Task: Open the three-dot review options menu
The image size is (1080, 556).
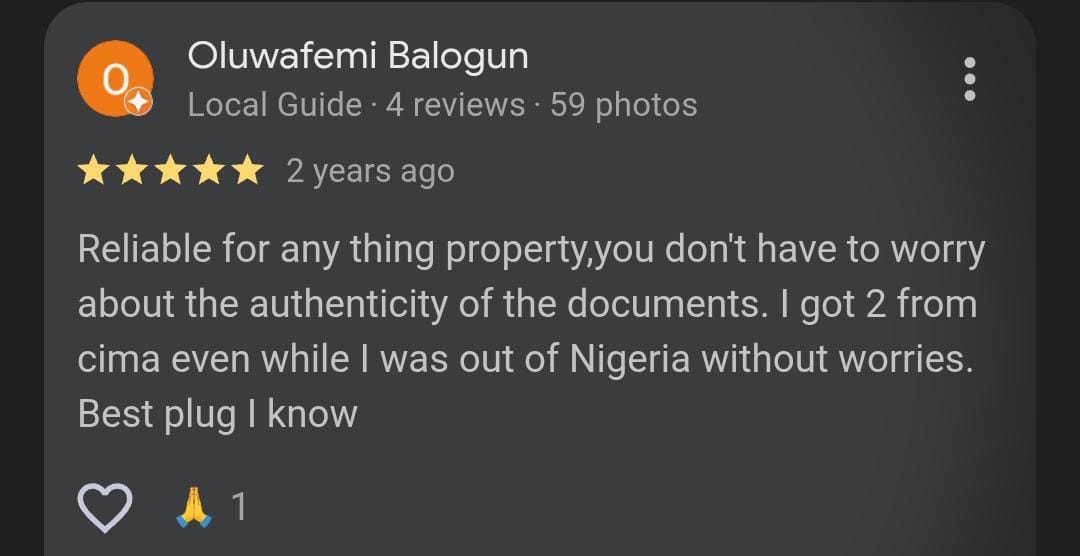Action: coord(970,79)
